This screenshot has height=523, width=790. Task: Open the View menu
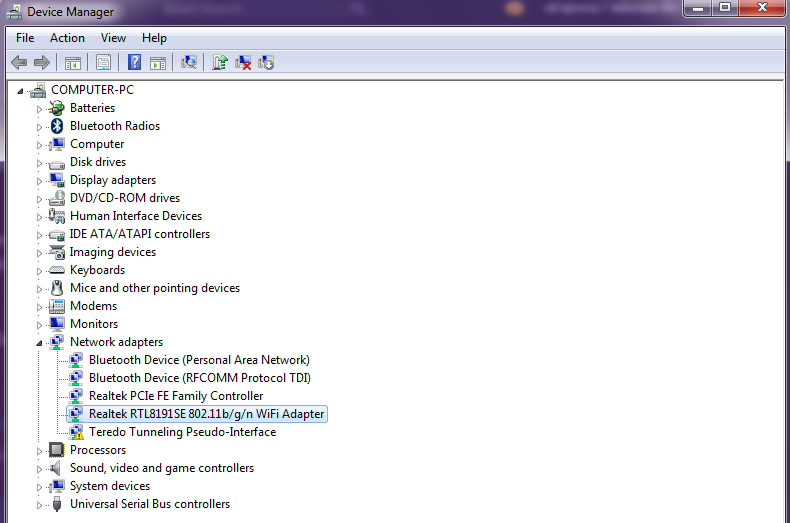point(113,38)
